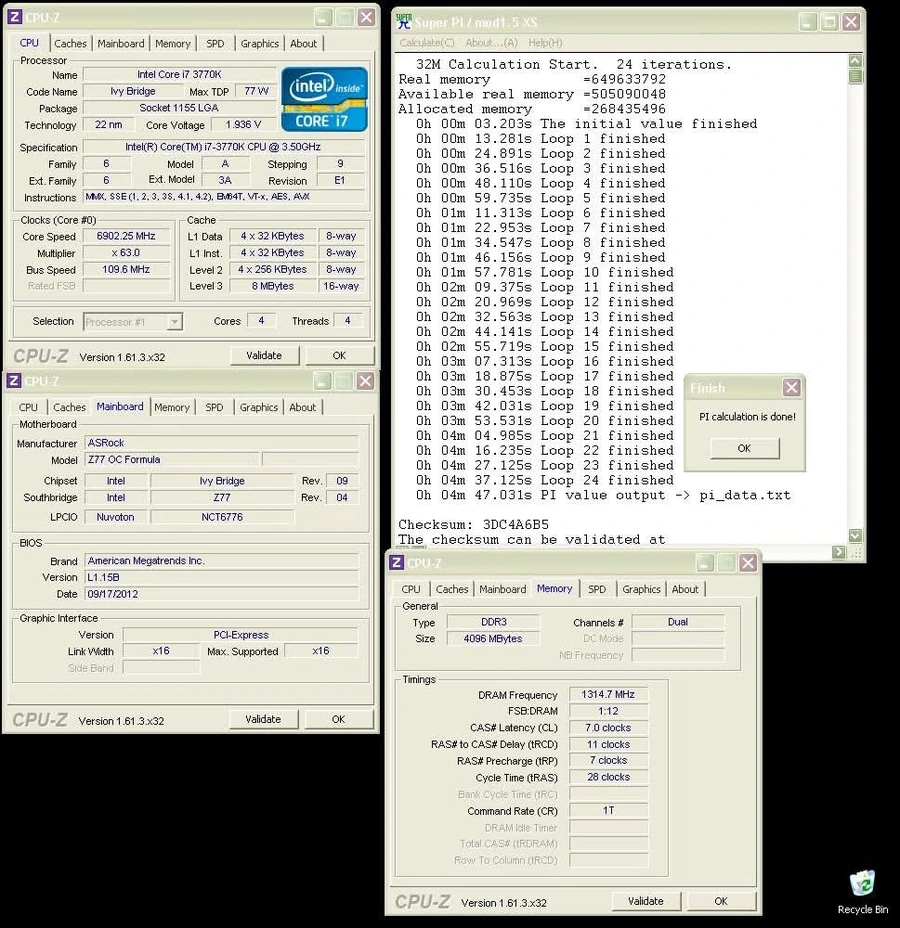
Task: Open Graphics tab in top CPU-Z window
Action: pos(260,43)
